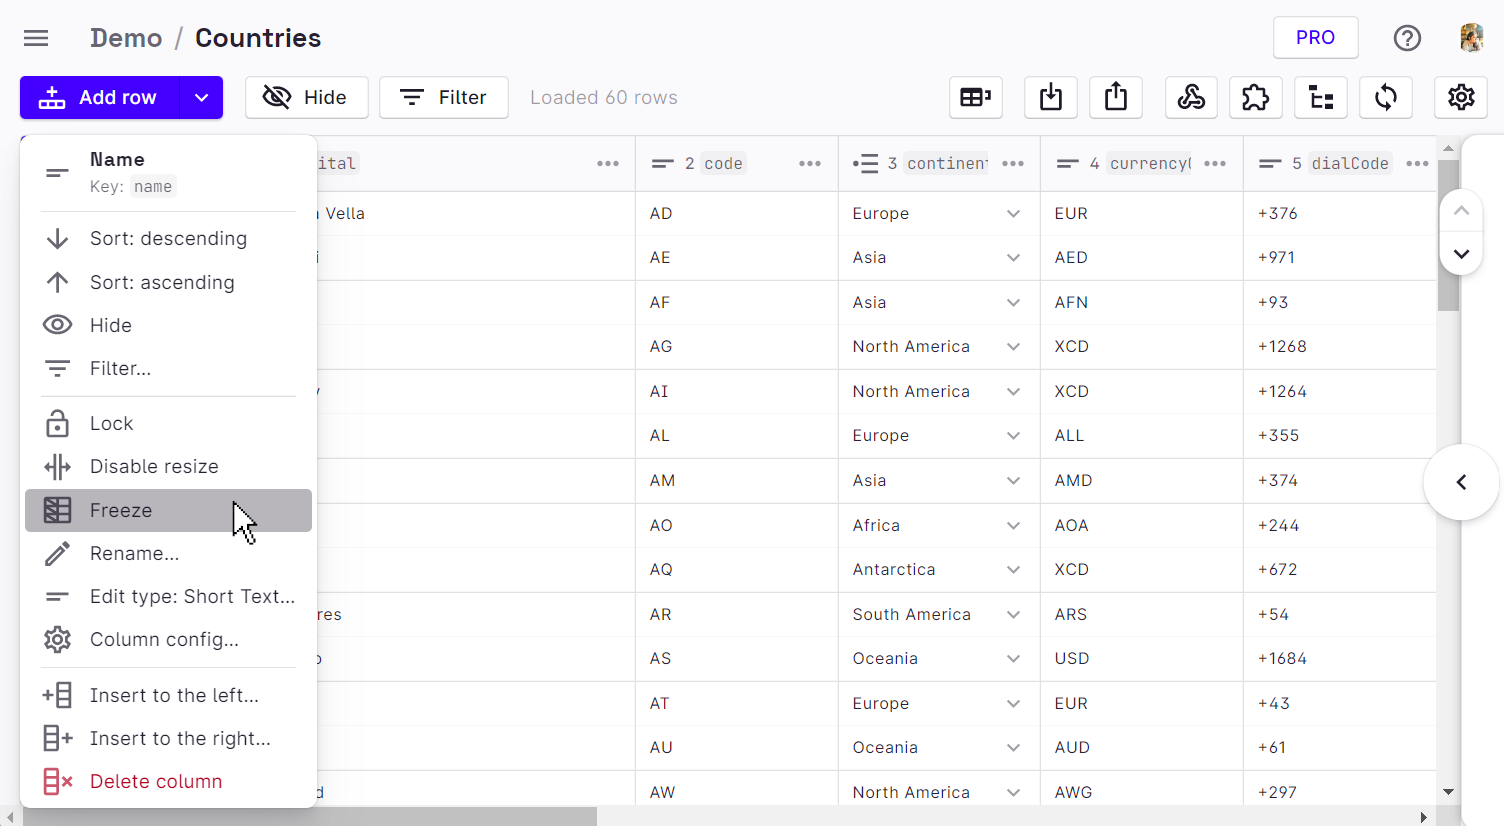Open the tree structure icon
This screenshot has width=1504, height=826.
coord(1321,97)
